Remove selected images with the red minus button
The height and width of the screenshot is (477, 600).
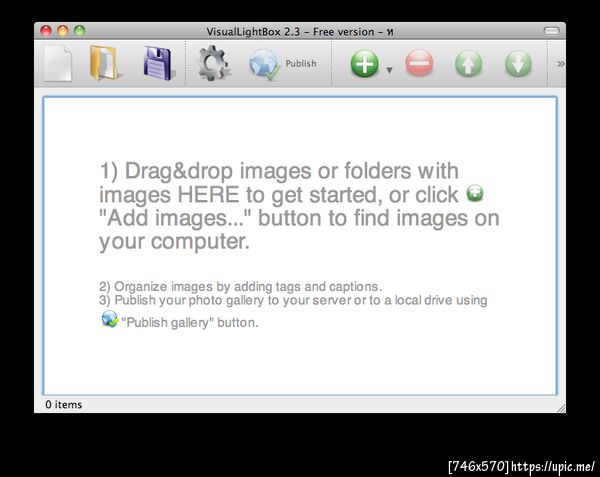point(419,63)
